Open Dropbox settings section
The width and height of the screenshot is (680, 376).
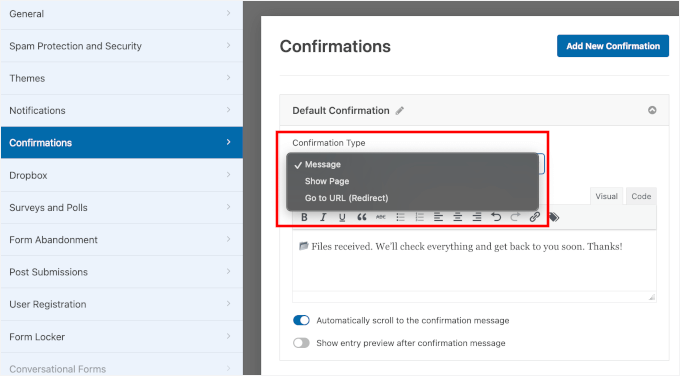coord(122,175)
